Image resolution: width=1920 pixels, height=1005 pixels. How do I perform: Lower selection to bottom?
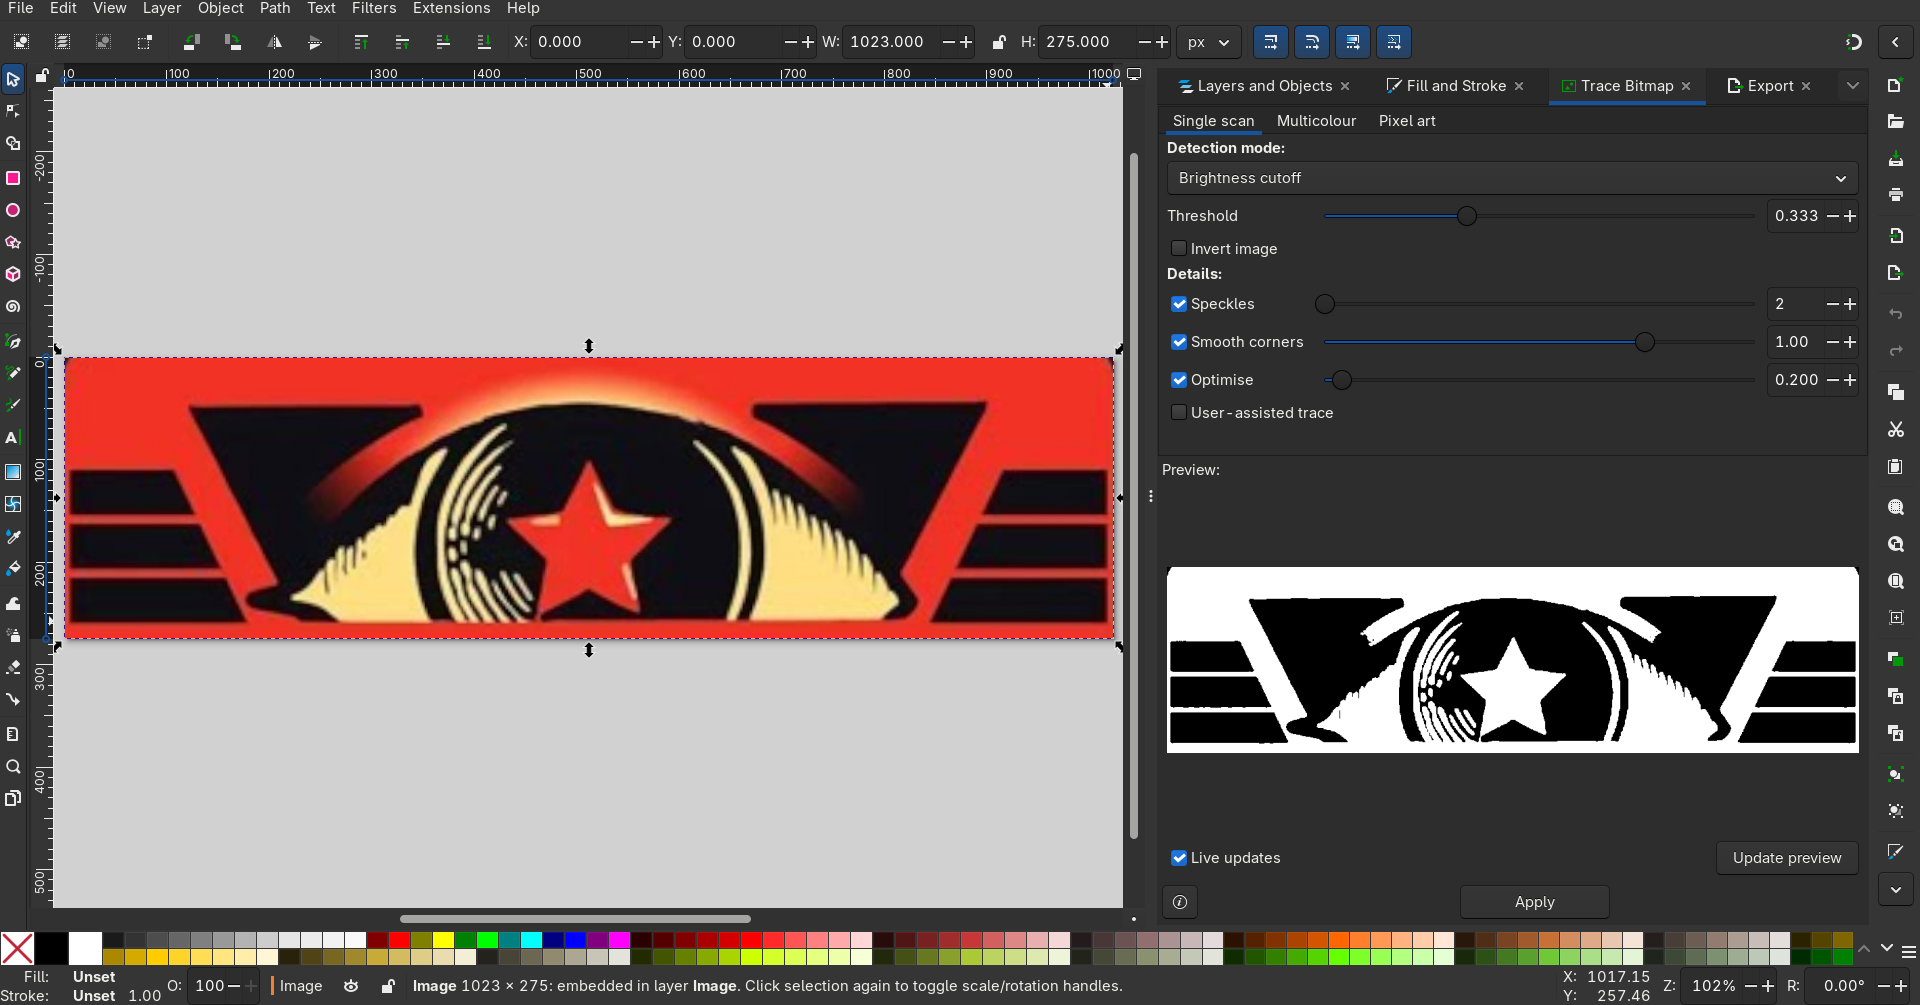(x=484, y=42)
